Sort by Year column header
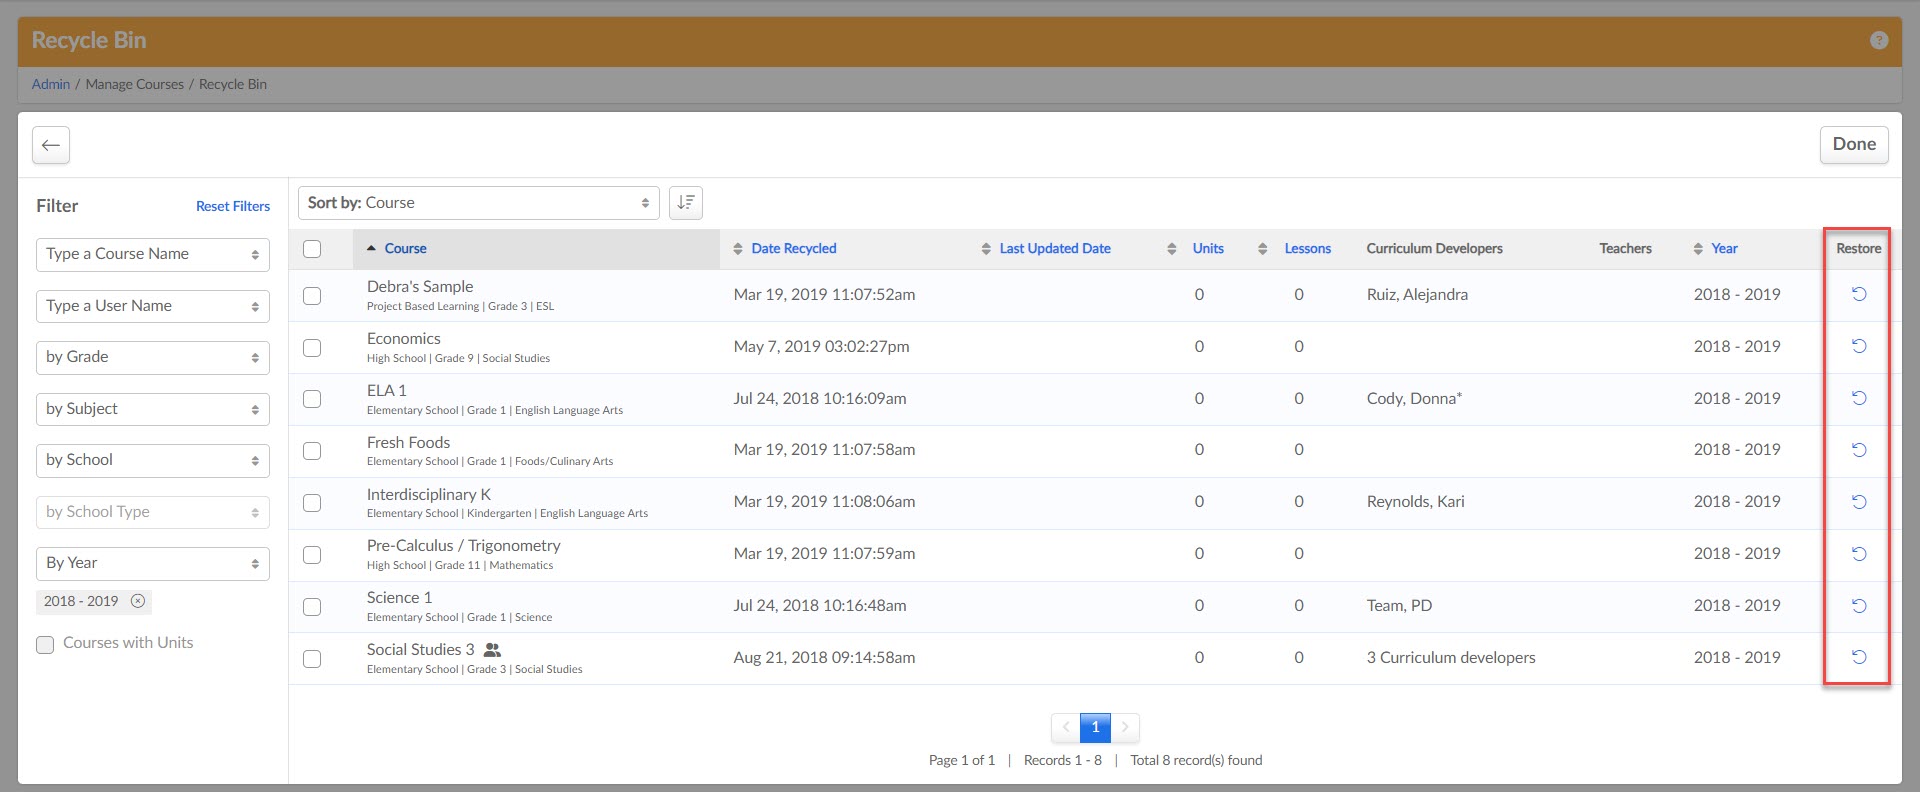Viewport: 1920px width, 792px height. tap(1724, 249)
